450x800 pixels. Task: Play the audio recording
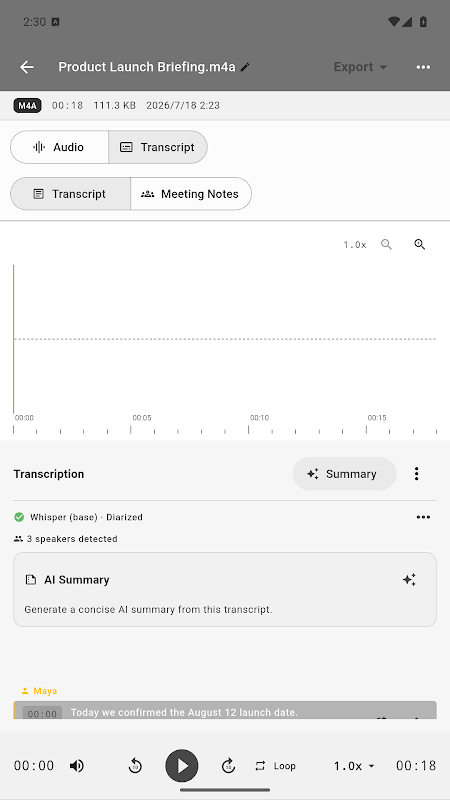point(182,766)
